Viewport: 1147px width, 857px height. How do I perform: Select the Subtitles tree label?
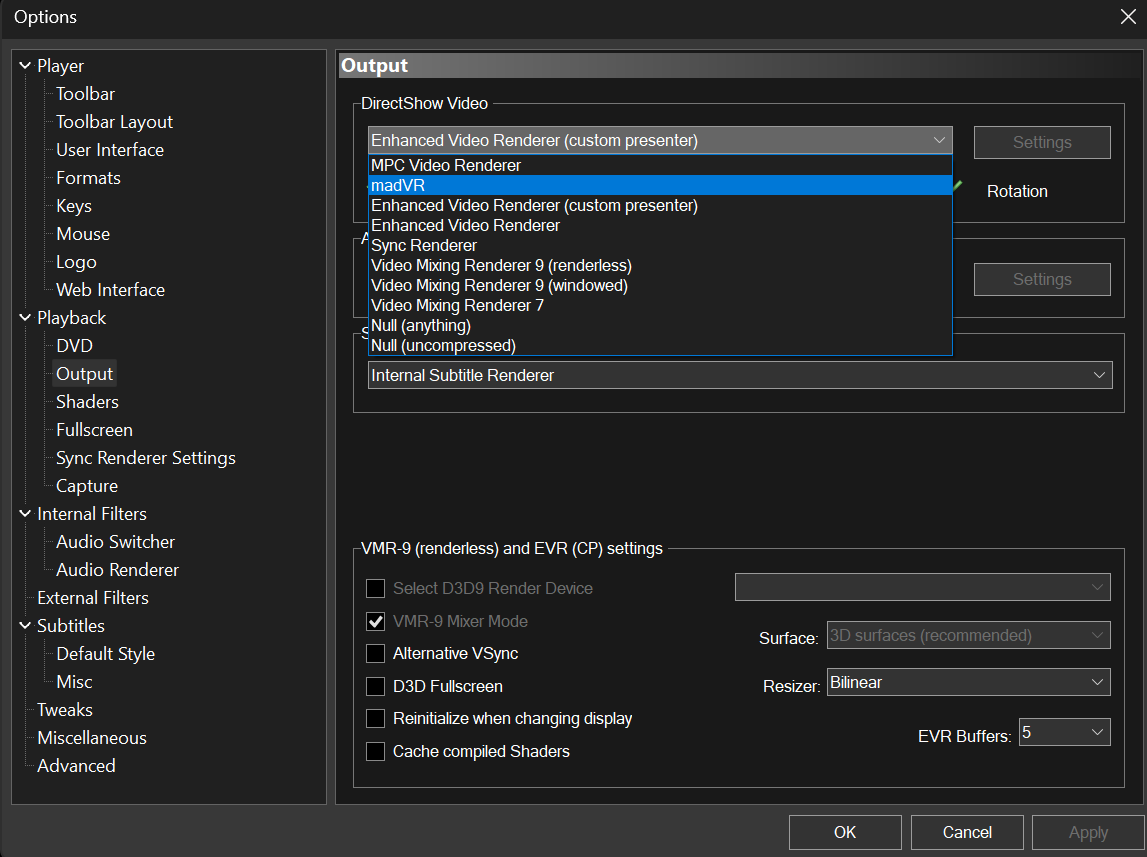coord(70,625)
